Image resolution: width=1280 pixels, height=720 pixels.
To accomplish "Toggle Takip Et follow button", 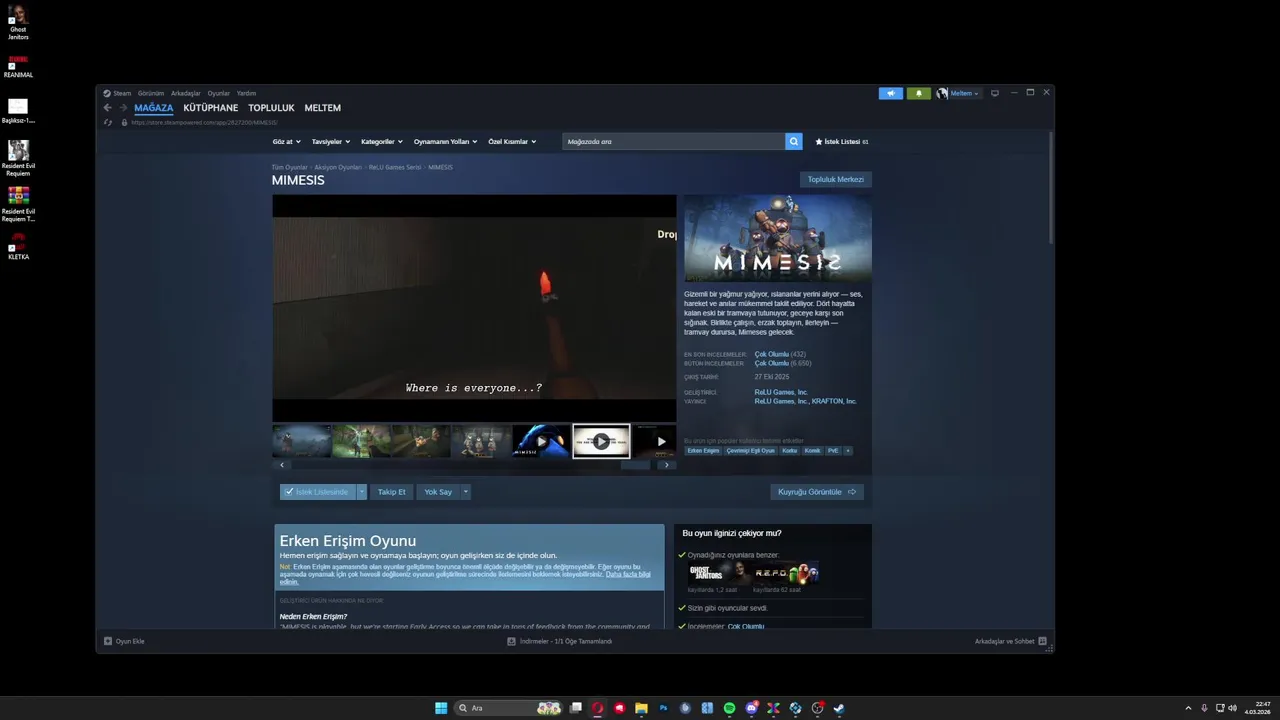I will (391, 492).
